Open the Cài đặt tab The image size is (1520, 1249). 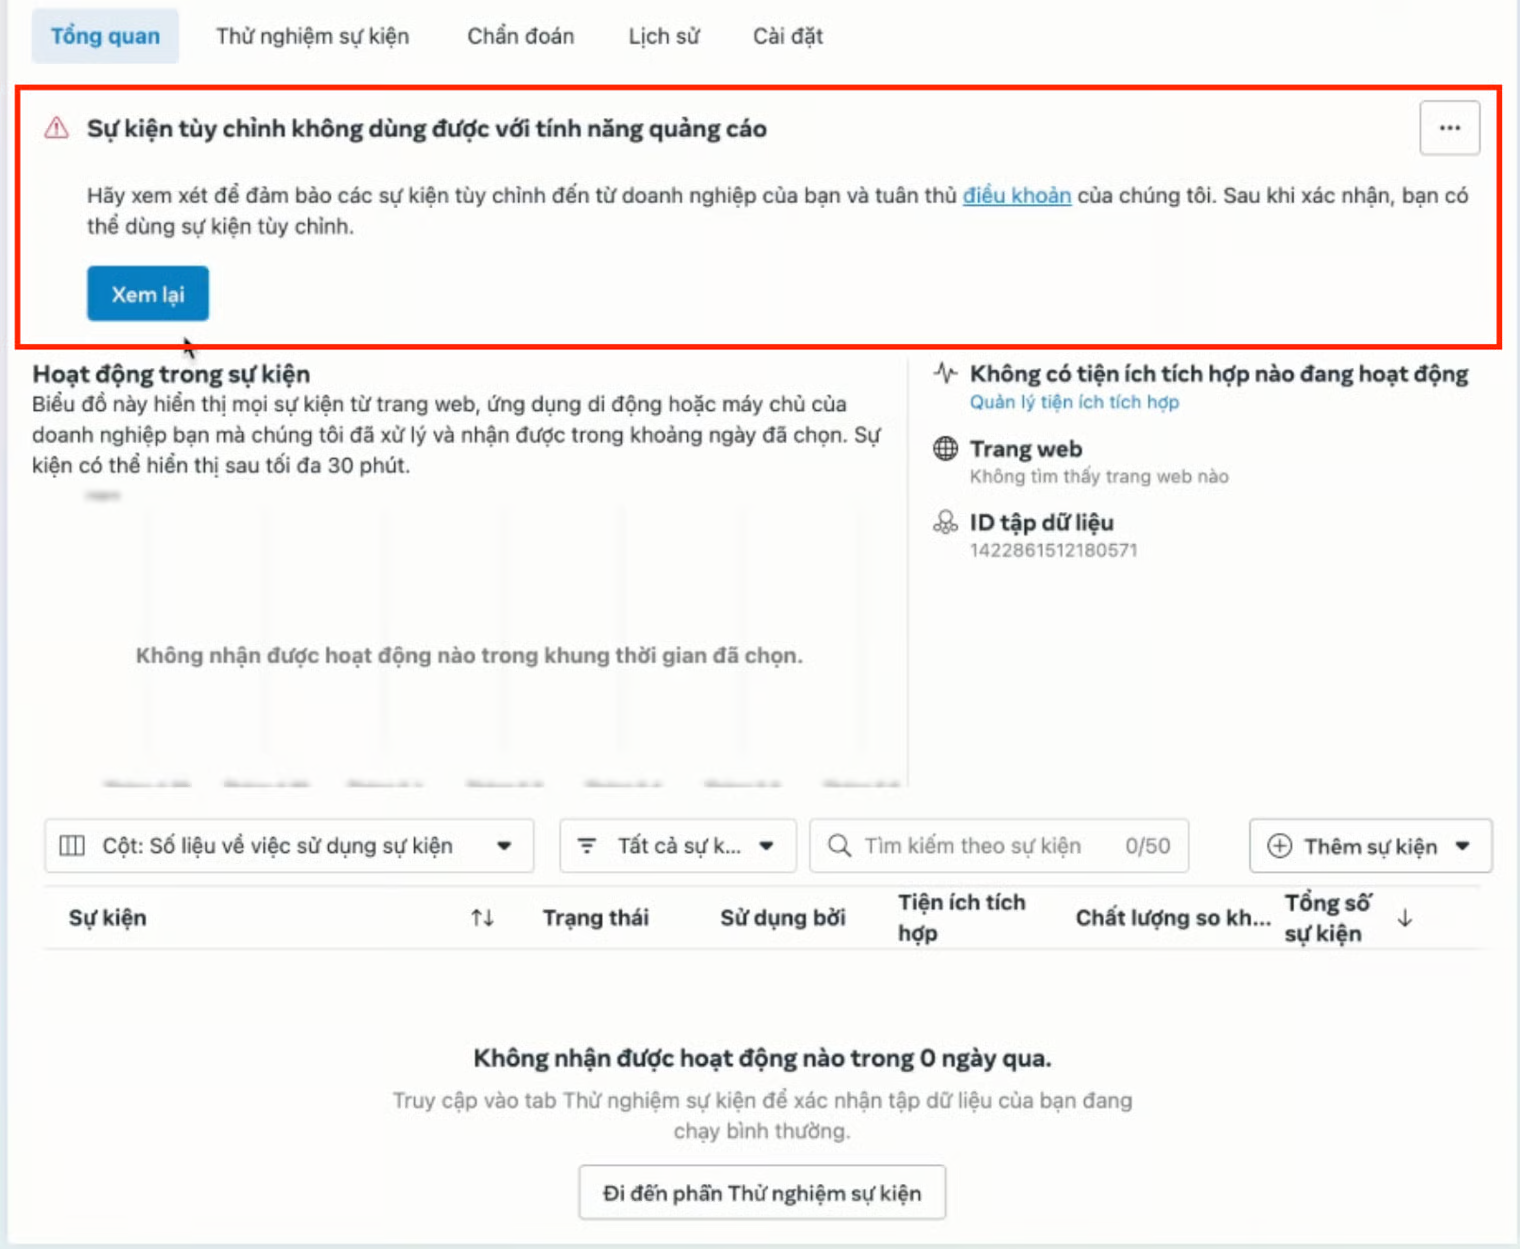coord(787,37)
